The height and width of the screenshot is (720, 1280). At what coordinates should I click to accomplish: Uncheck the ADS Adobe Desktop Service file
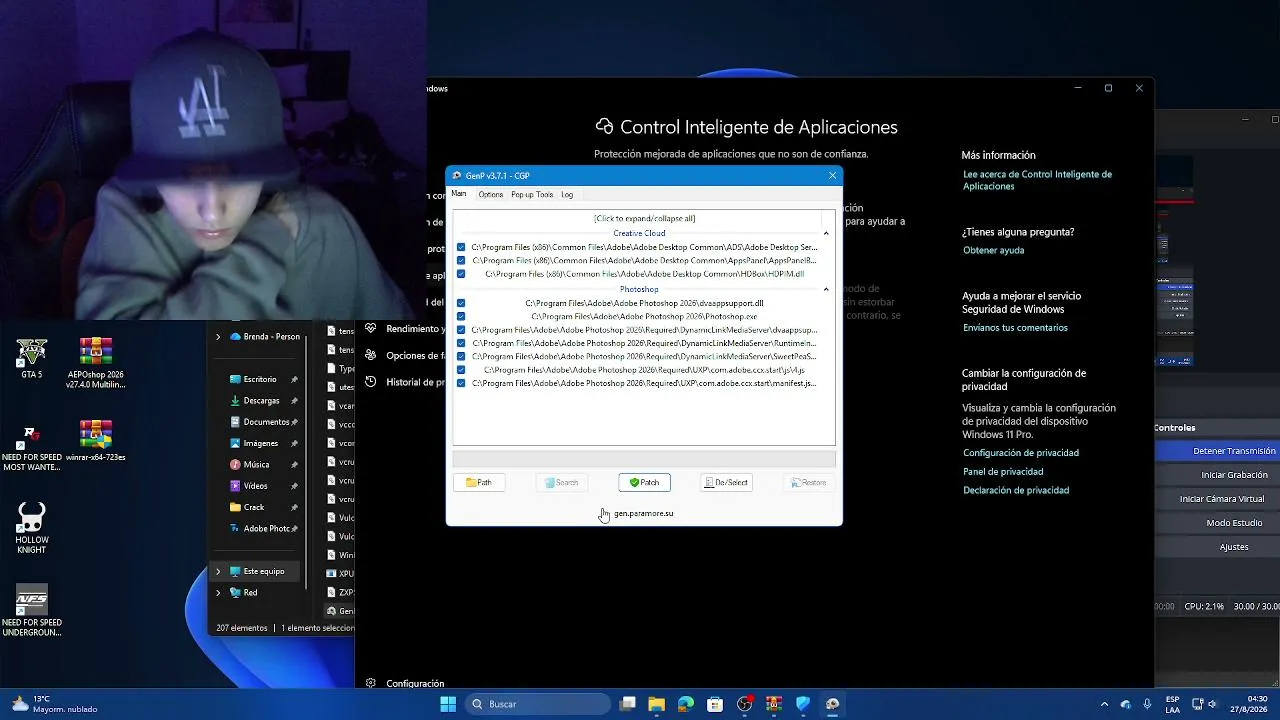tap(461, 247)
